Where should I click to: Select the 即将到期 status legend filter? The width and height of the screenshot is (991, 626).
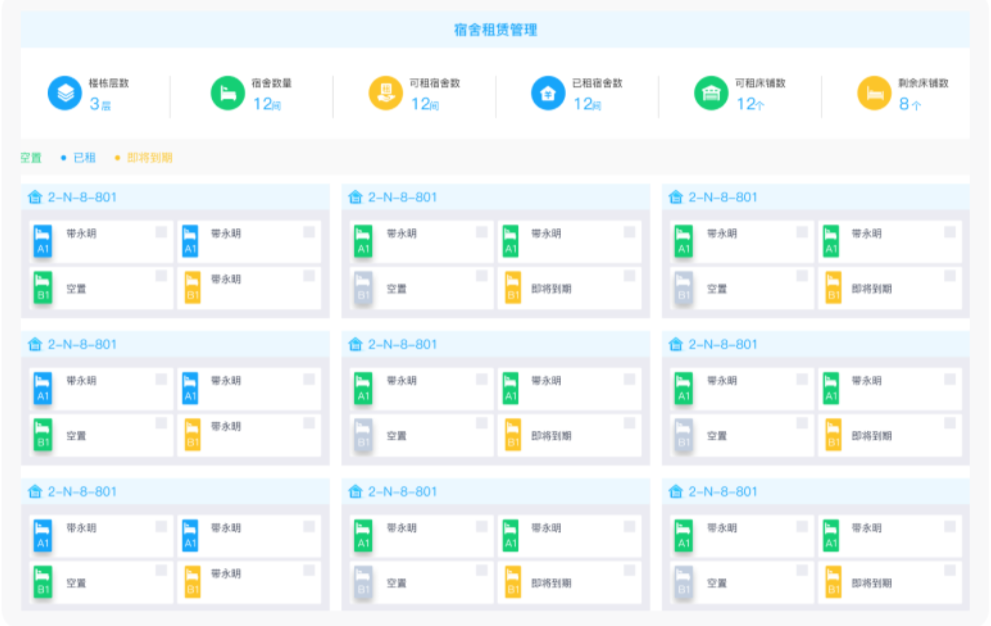pyautogui.click(x=143, y=157)
